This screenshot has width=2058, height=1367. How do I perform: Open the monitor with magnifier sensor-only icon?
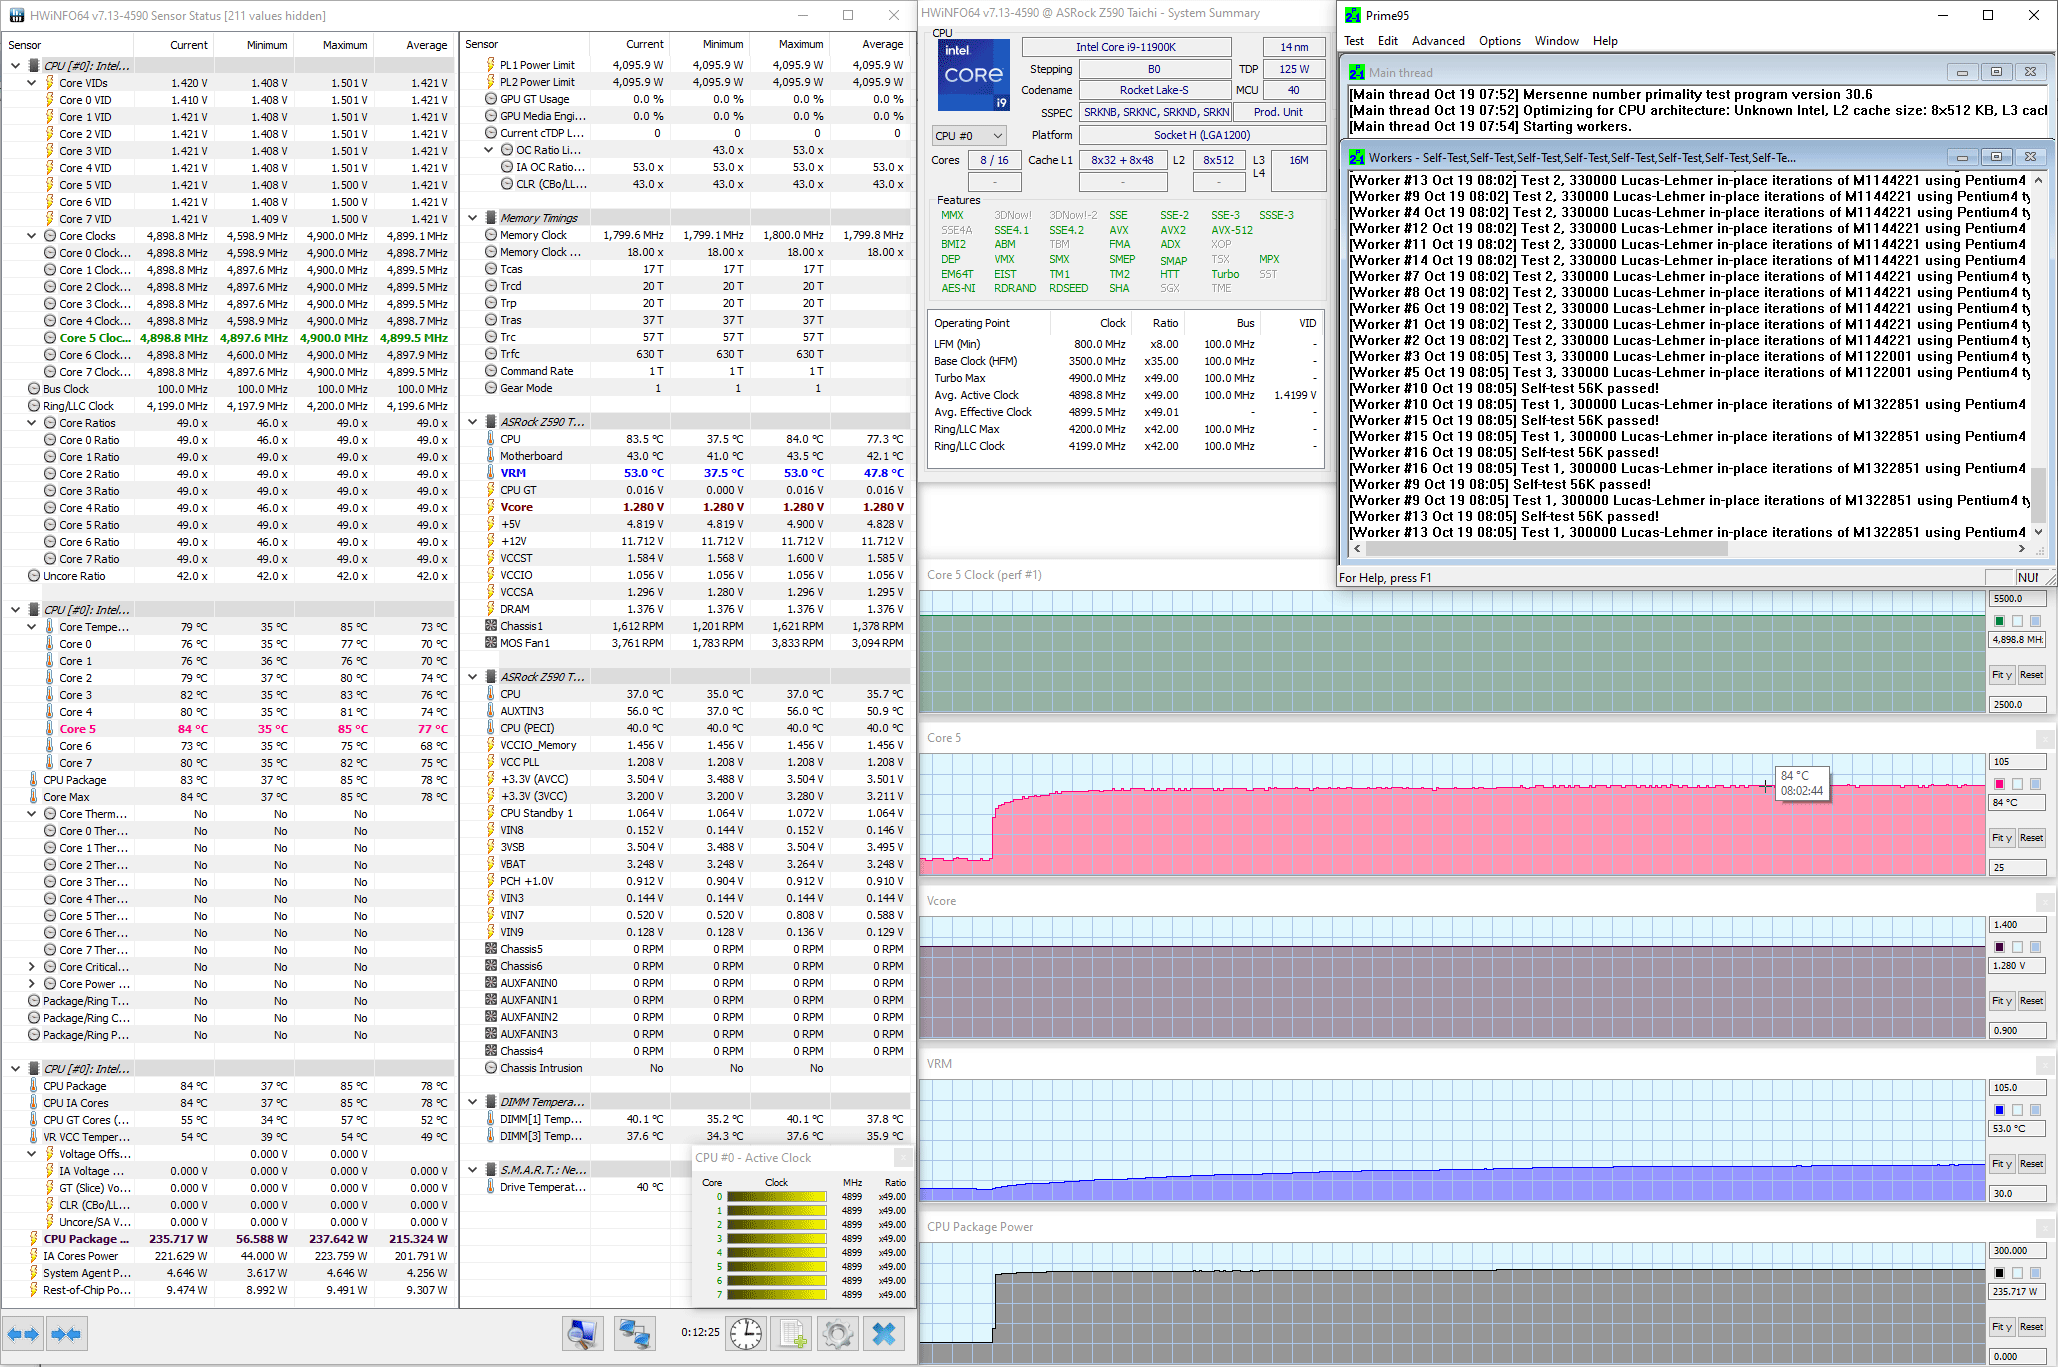(x=582, y=1333)
